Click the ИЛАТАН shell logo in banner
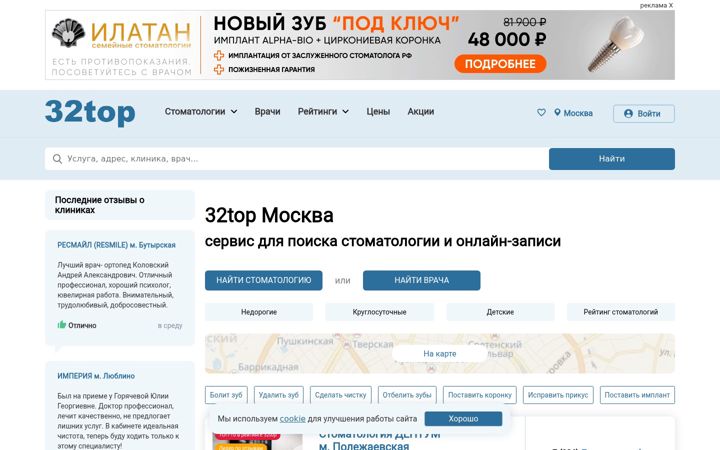This screenshot has width=720, height=450. [x=68, y=33]
